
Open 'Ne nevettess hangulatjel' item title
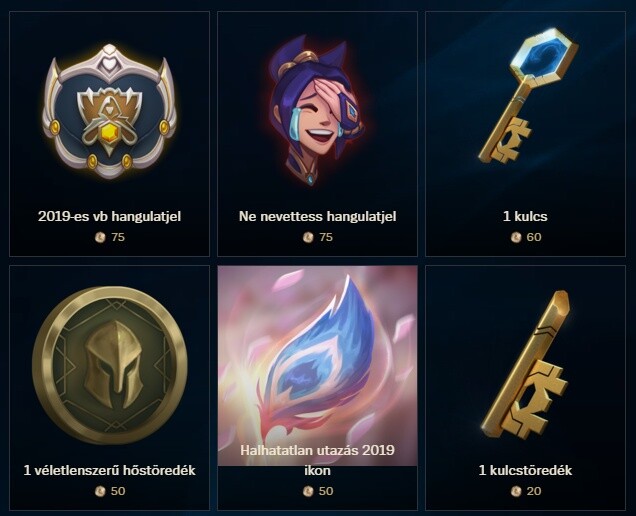[318, 216]
